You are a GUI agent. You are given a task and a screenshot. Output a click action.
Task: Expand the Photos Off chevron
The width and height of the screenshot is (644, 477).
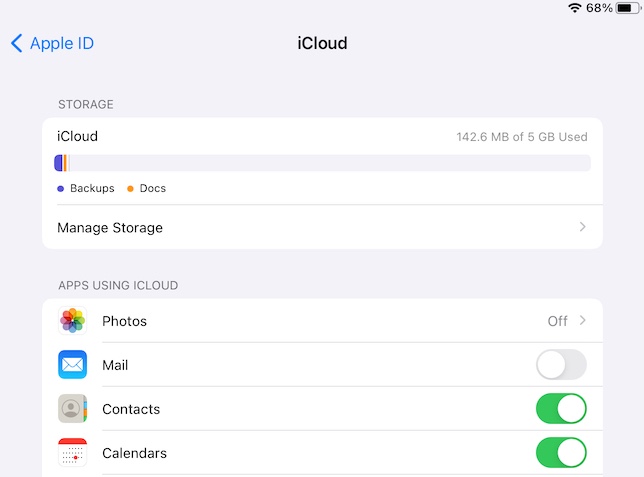tap(582, 320)
